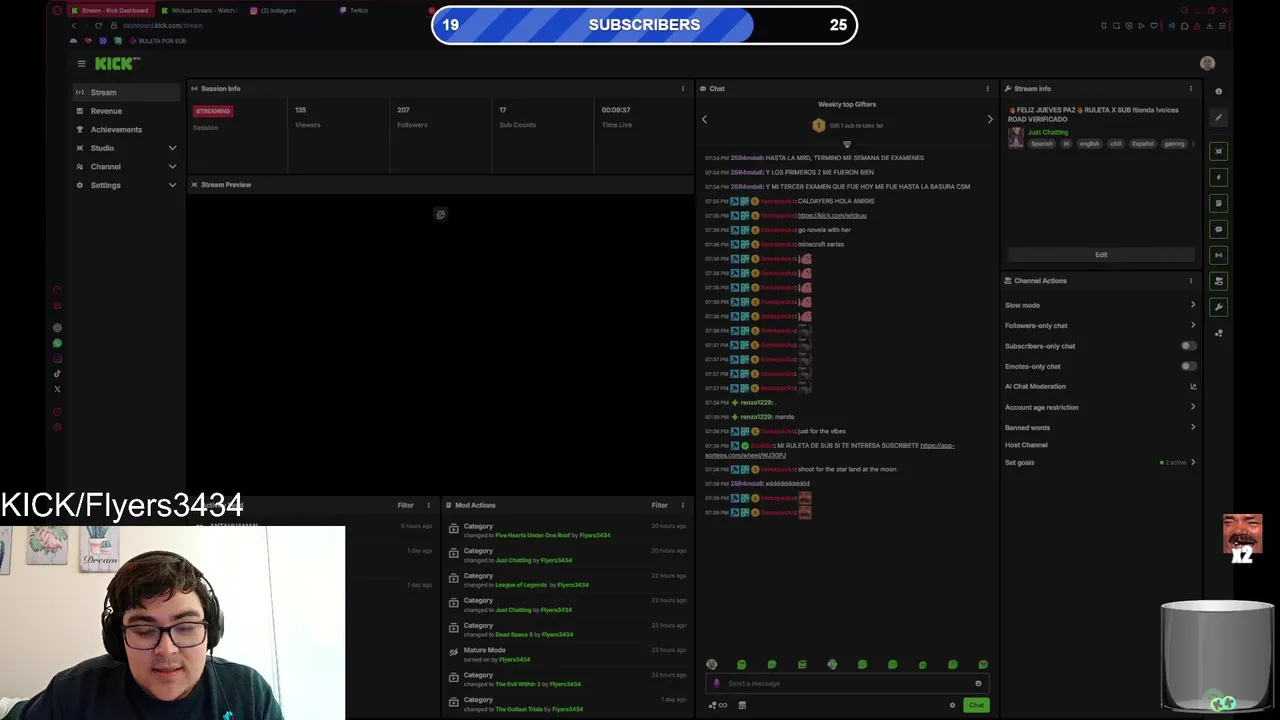
Task: Go back with the browser back arrow
Action: pyautogui.click(x=73, y=25)
